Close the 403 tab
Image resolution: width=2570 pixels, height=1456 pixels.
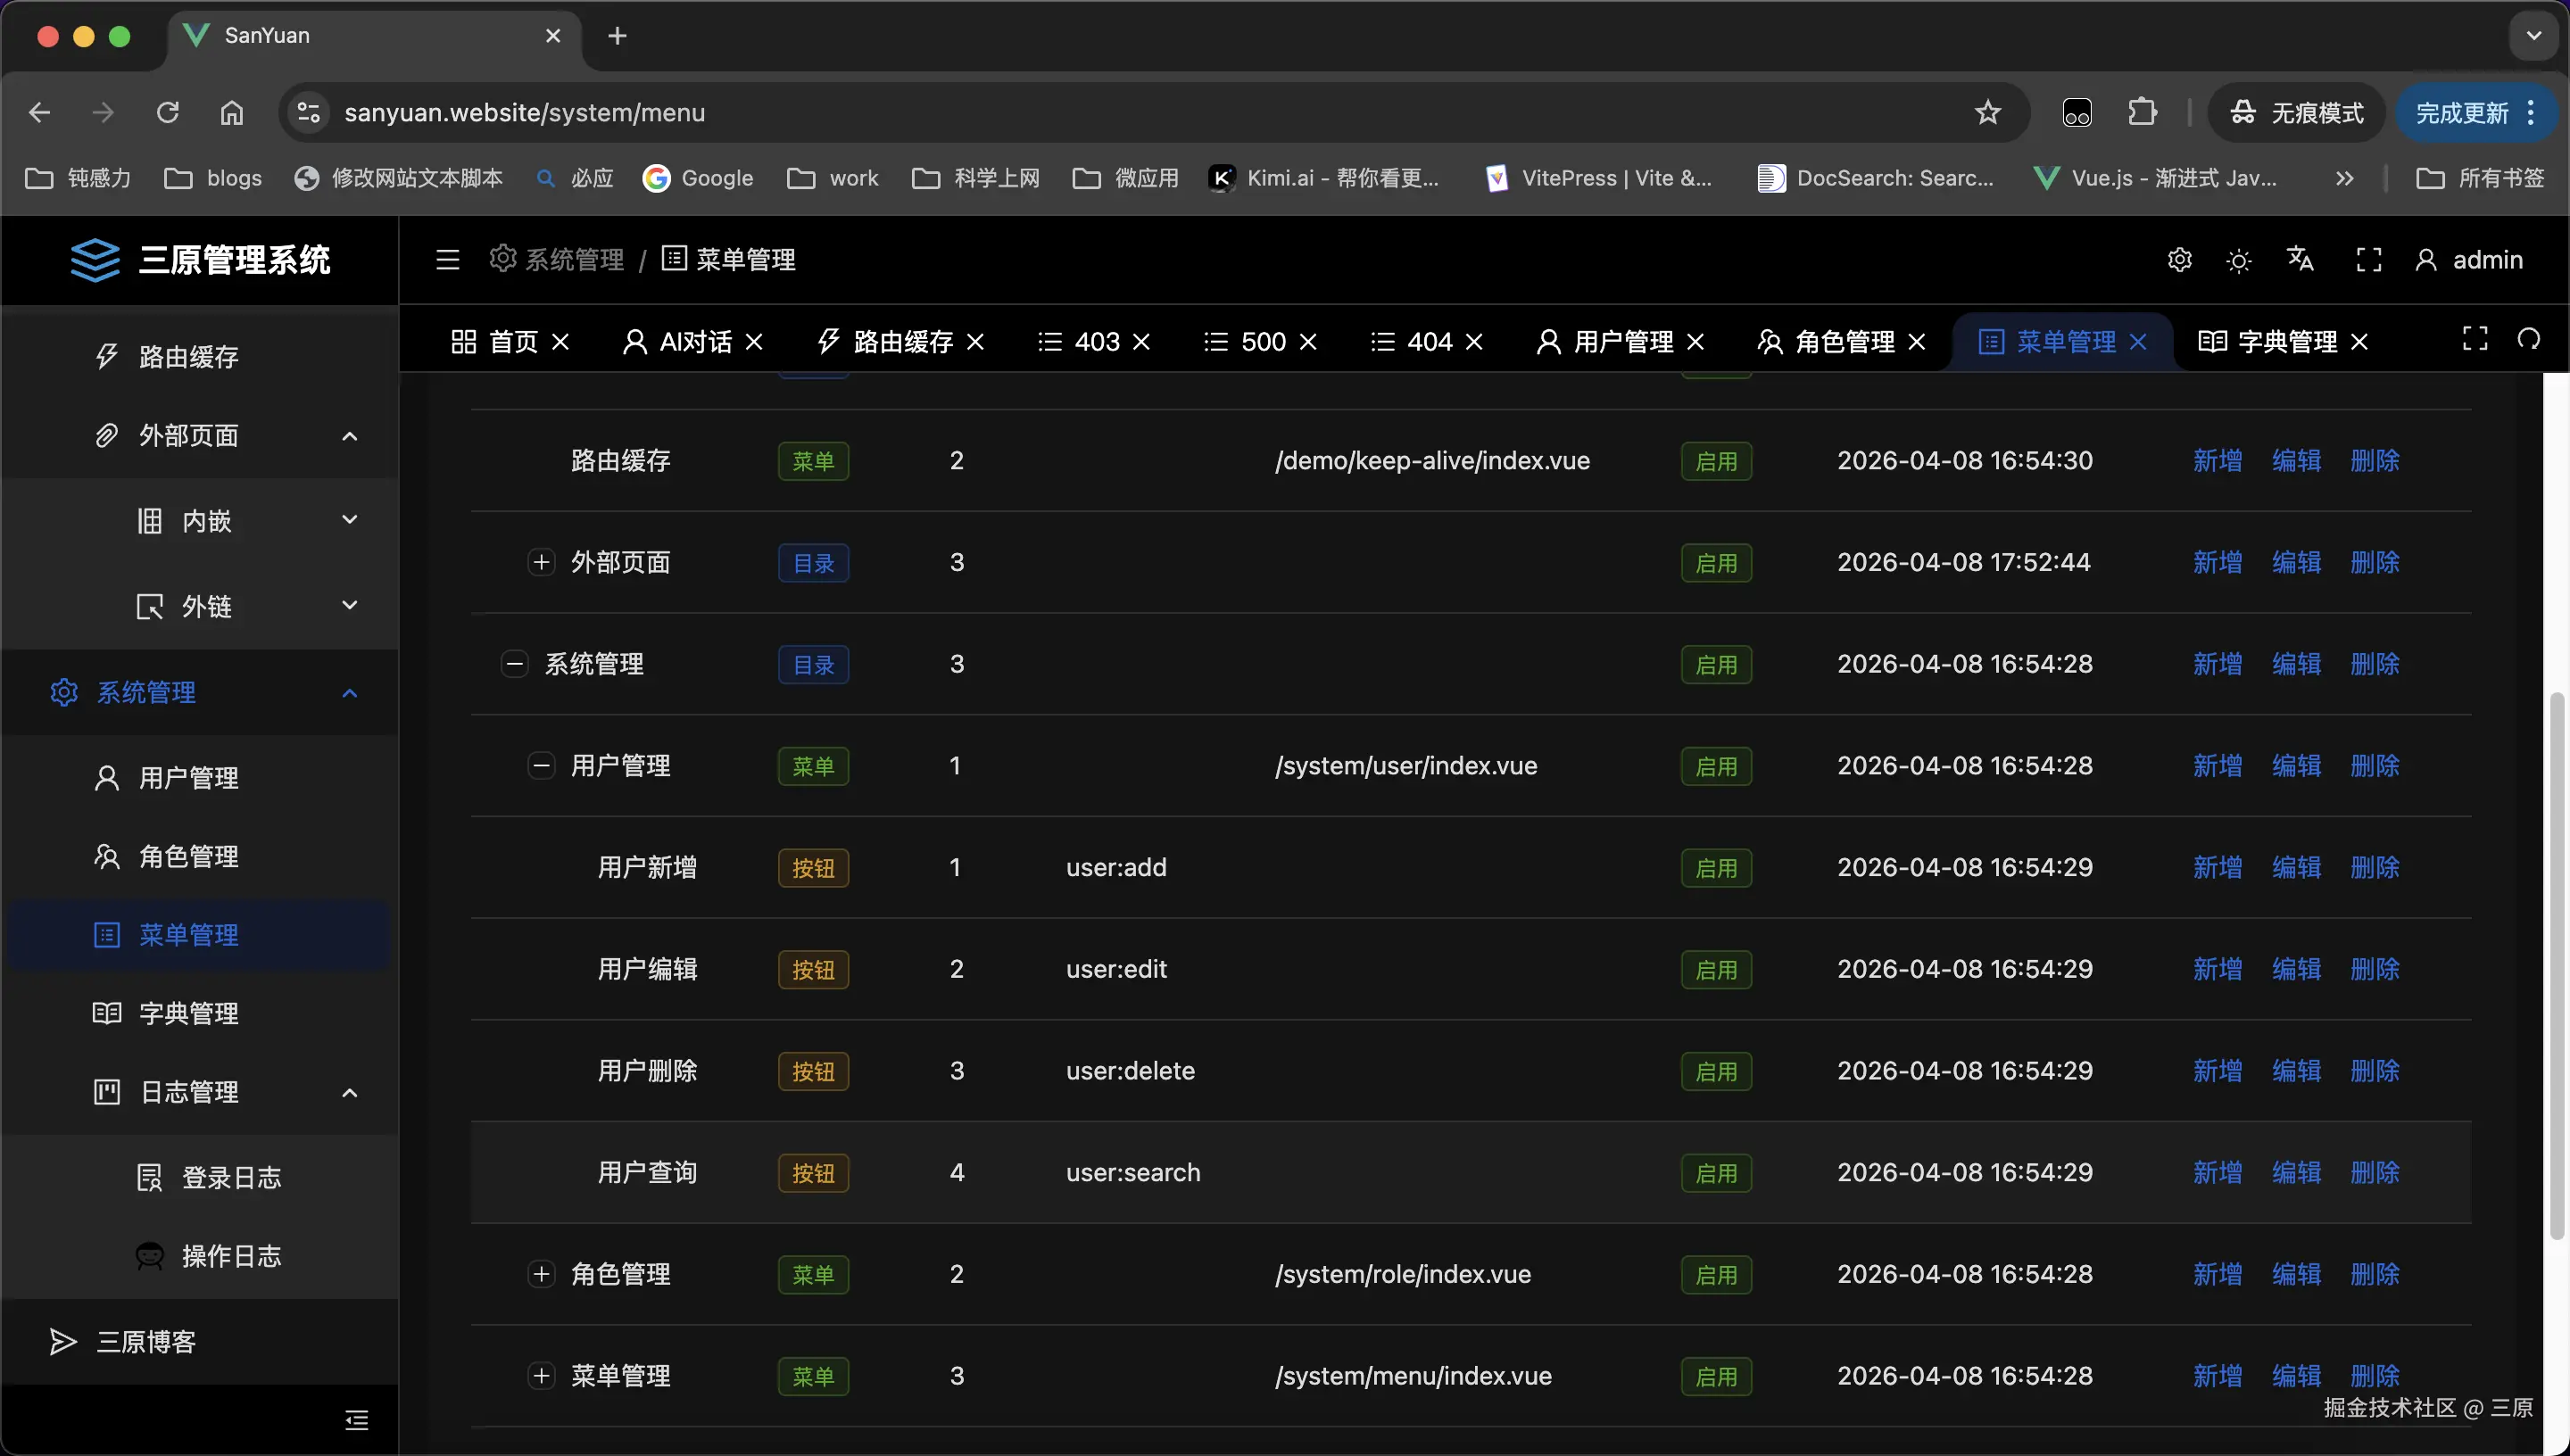point(1141,342)
